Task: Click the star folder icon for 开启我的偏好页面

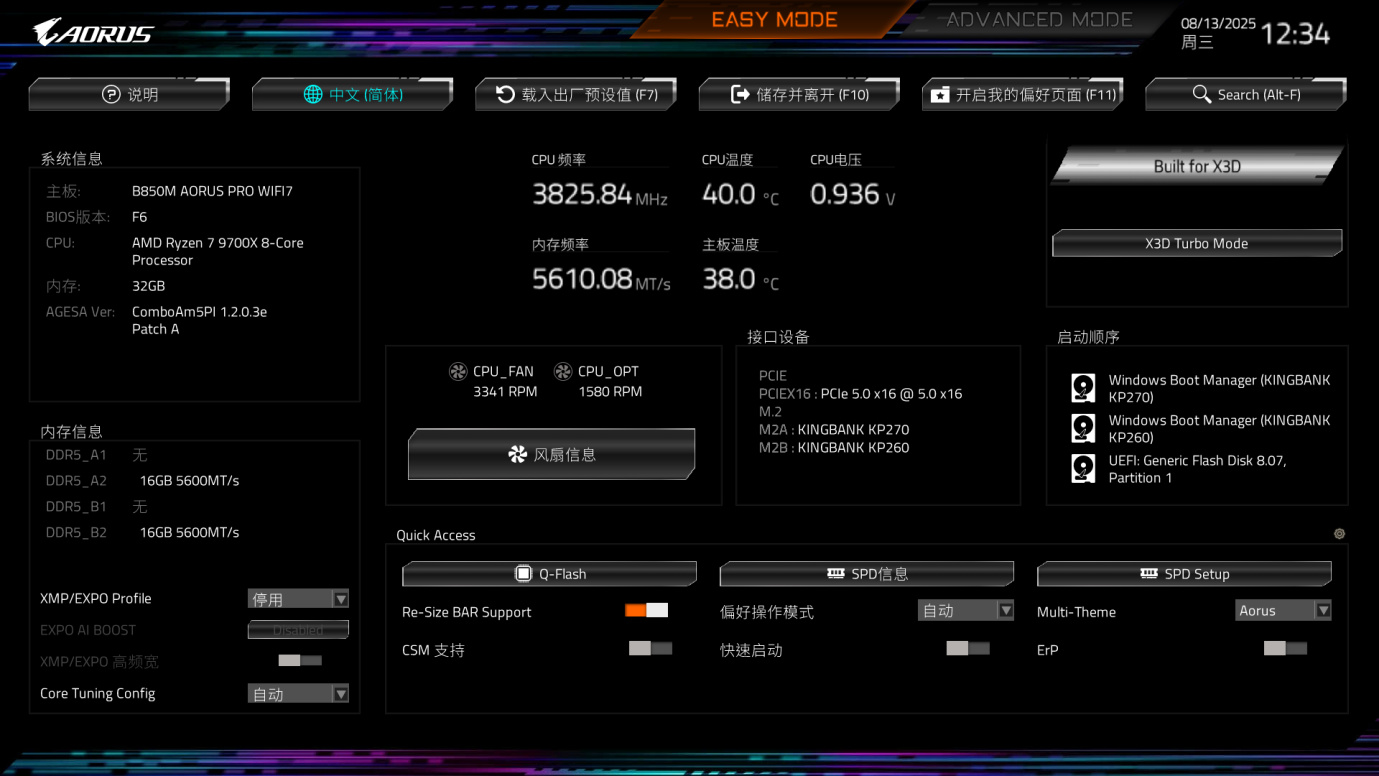Action: coord(940,94)
